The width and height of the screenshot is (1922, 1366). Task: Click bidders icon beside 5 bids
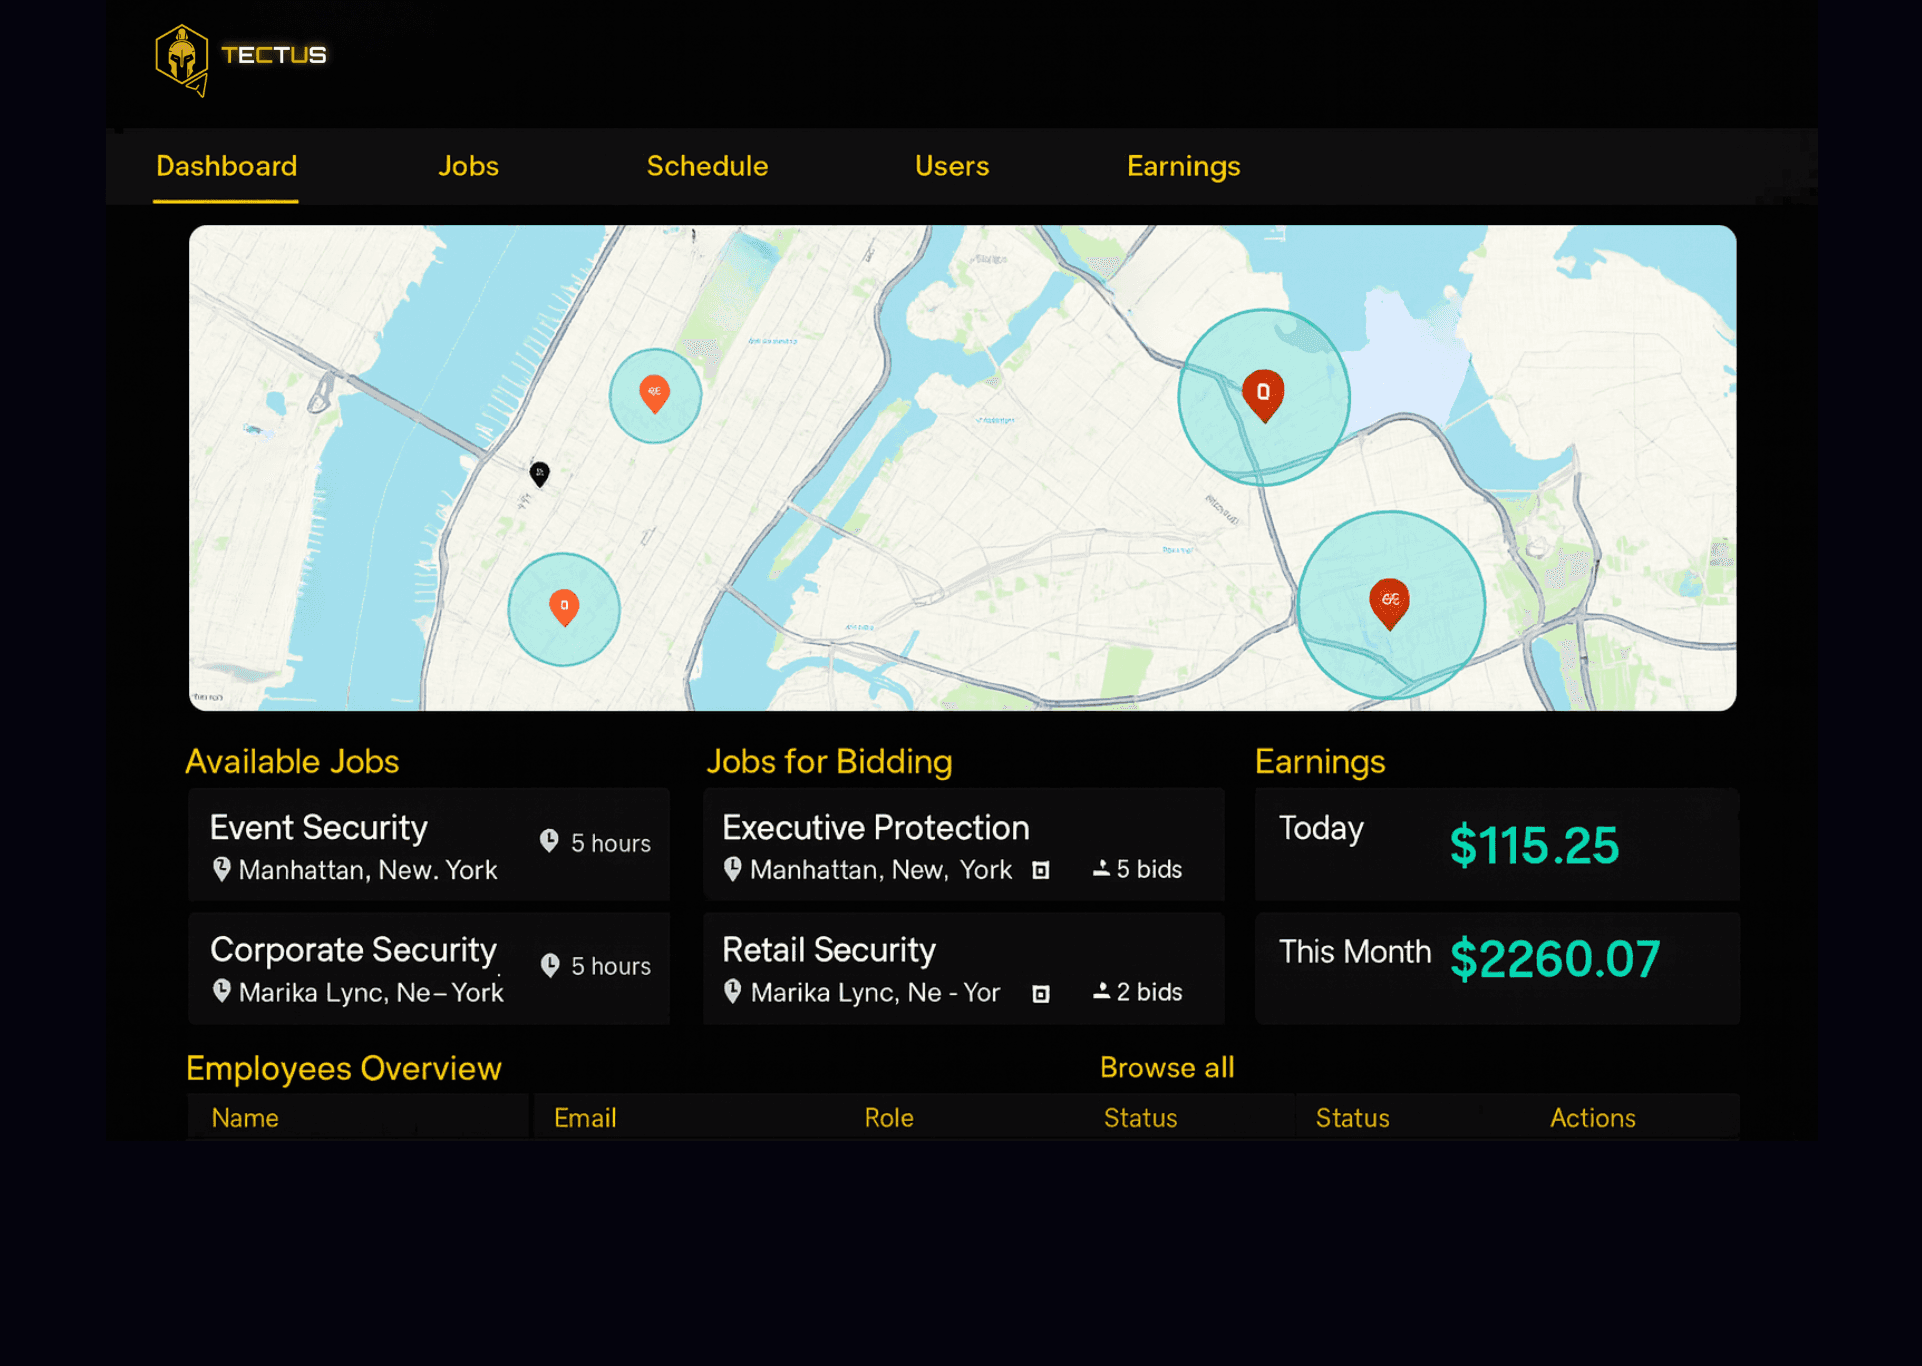(1101, 868)
